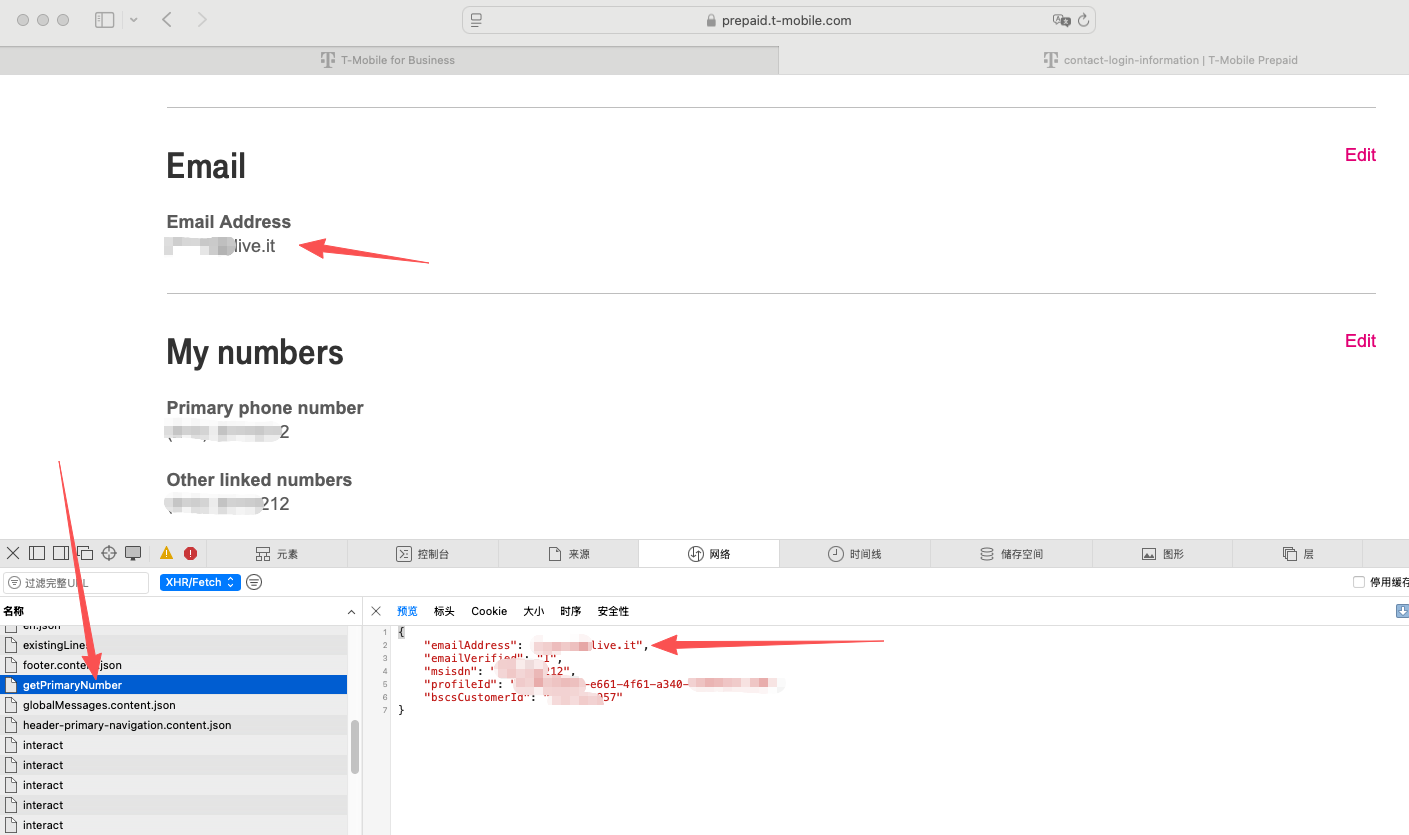Click the blue download/export icon at right

click(x=1403, y=611)
